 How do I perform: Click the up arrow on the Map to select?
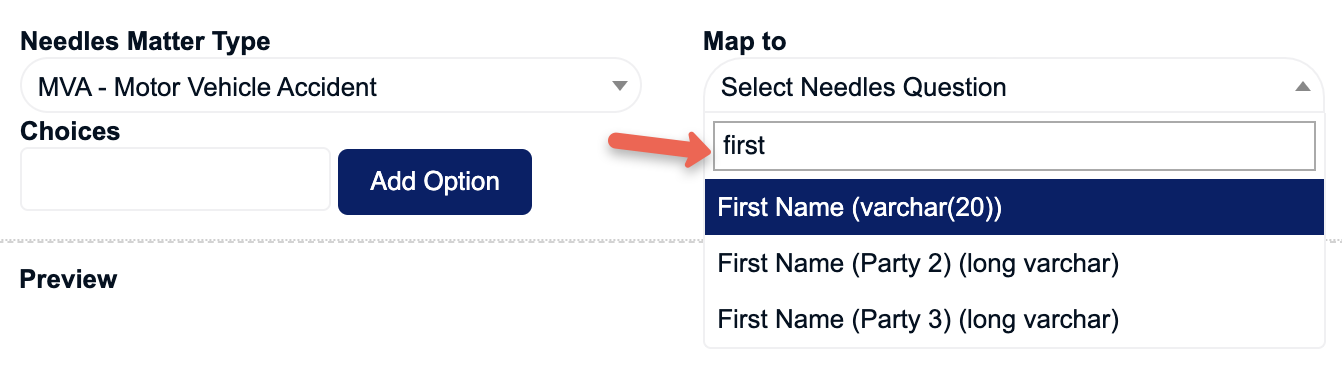click(x=1302, y=87)
